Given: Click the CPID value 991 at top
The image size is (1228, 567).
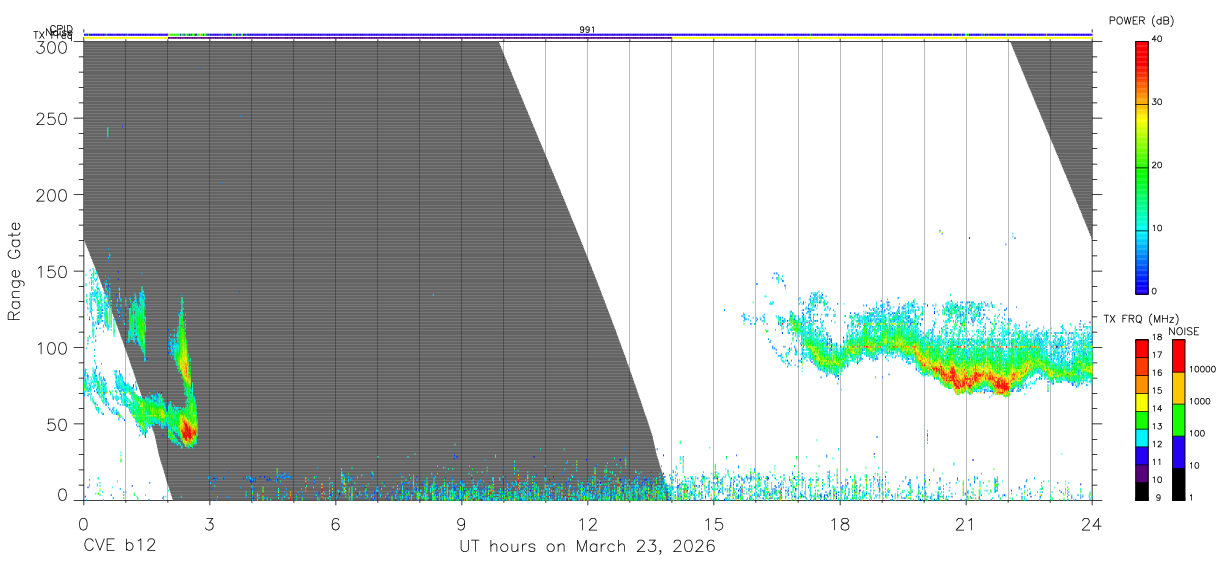Looking at the screenshot, I should pyautogui.click(x=587, y=29).
